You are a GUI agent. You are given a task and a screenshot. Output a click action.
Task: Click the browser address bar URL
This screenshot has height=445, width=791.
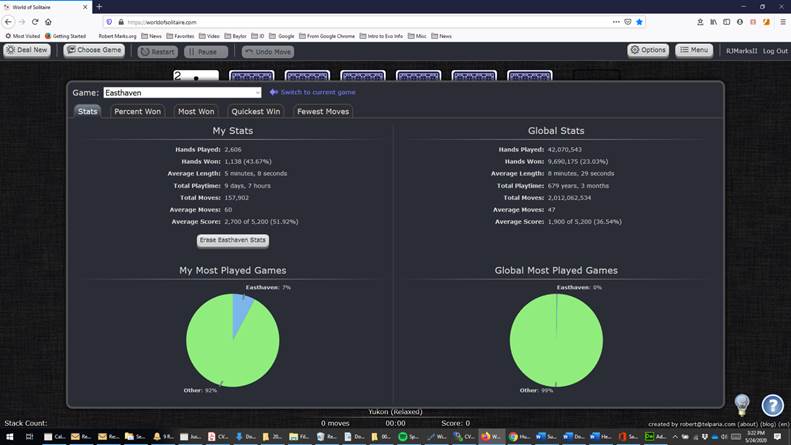[x=300, y=21]
